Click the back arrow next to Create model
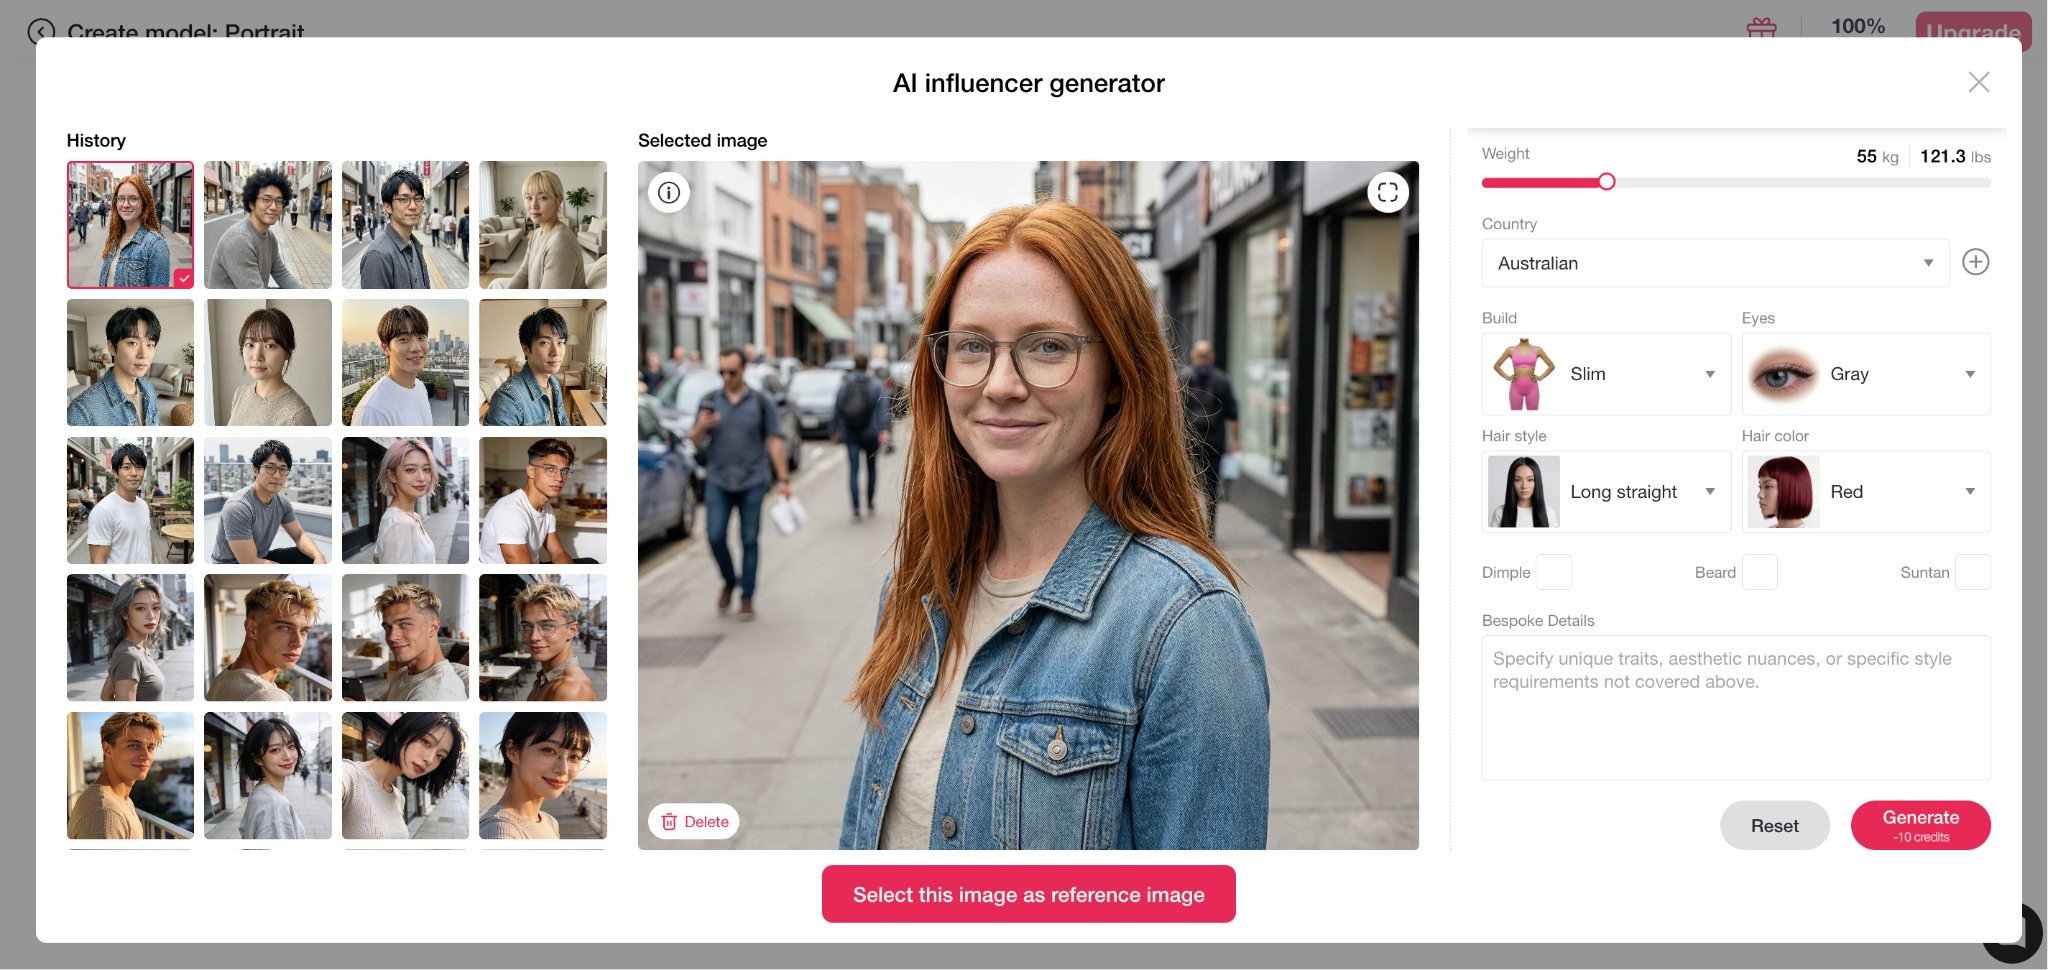 41,31
